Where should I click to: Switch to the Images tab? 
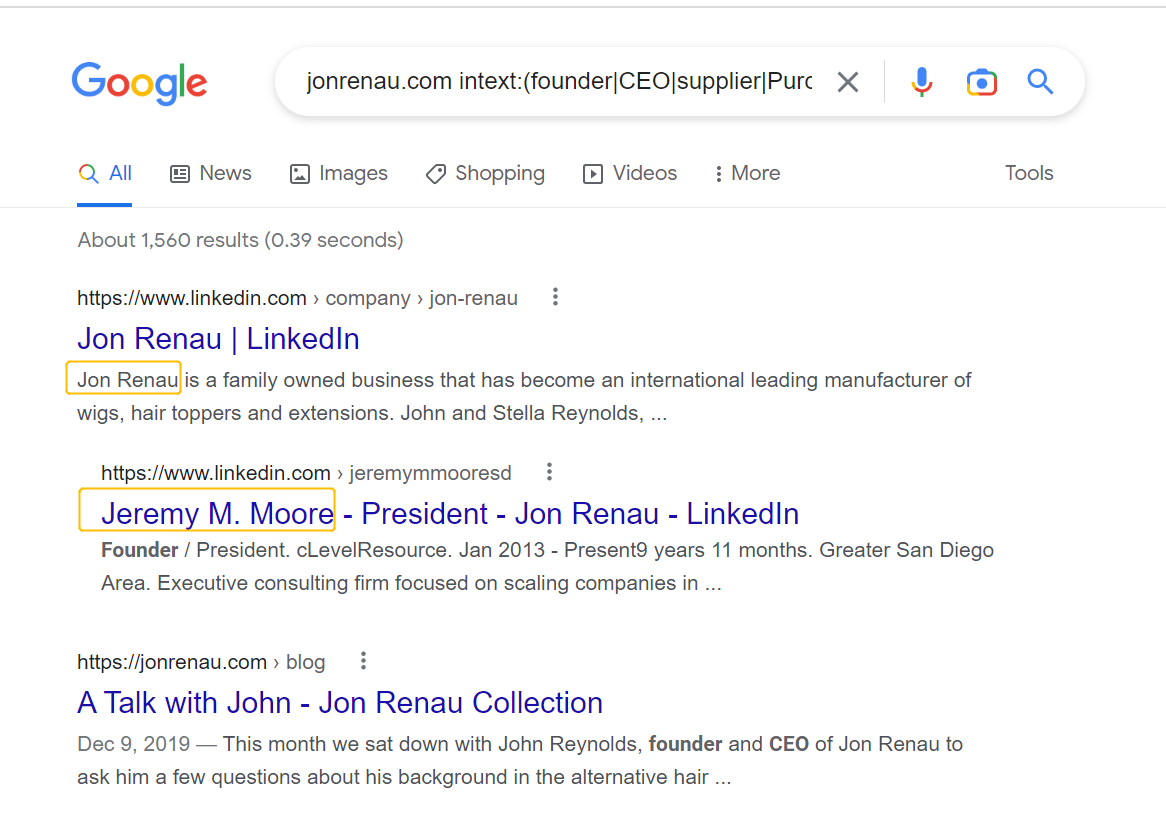pyautogui.click(x=338, y=173)
